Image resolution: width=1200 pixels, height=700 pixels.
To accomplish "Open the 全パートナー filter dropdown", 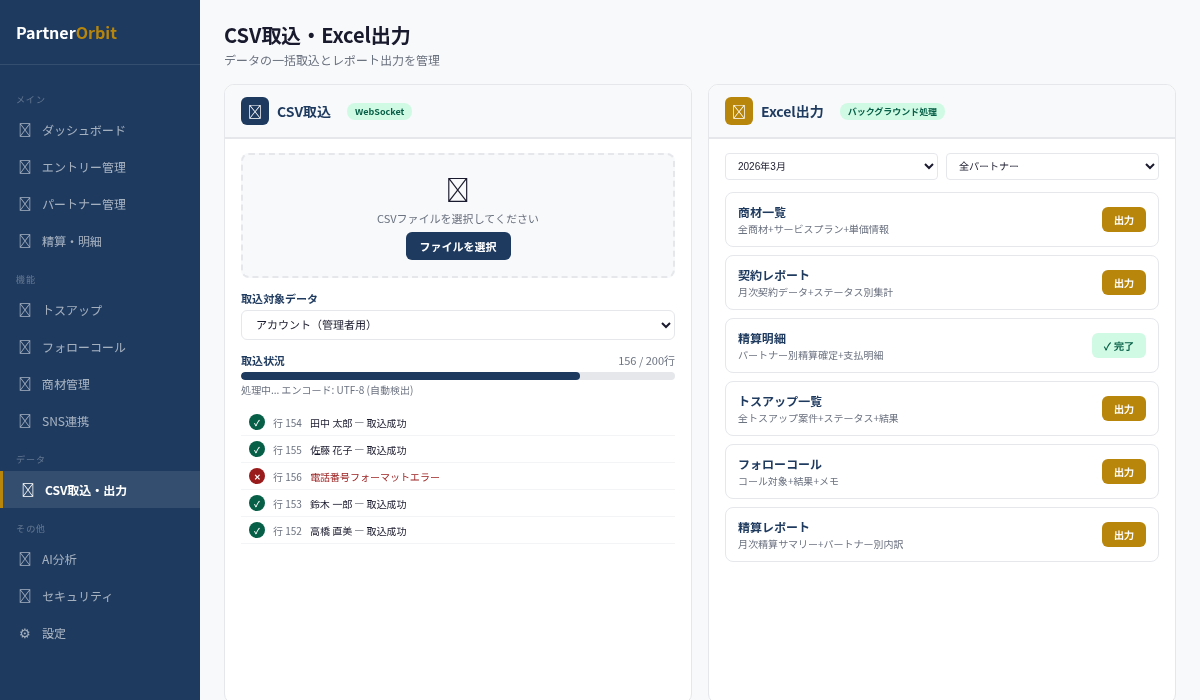I will pyautogui.click(x=1052, y=166).
